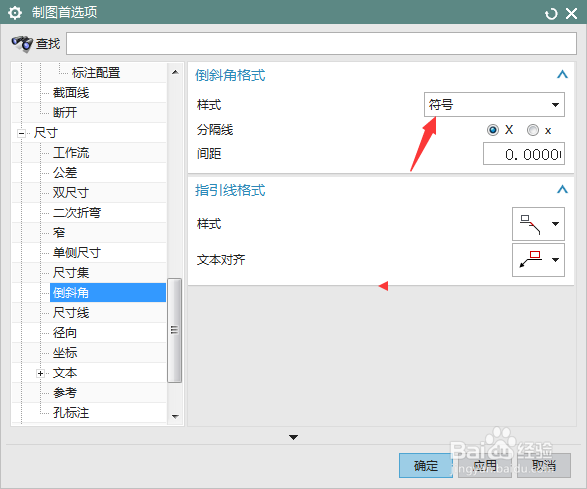This screenshot has height=489, width=587.
Task: Select uppercase X 分隔线 radio button
Action: pyautogui.click(x=493, y=130)
